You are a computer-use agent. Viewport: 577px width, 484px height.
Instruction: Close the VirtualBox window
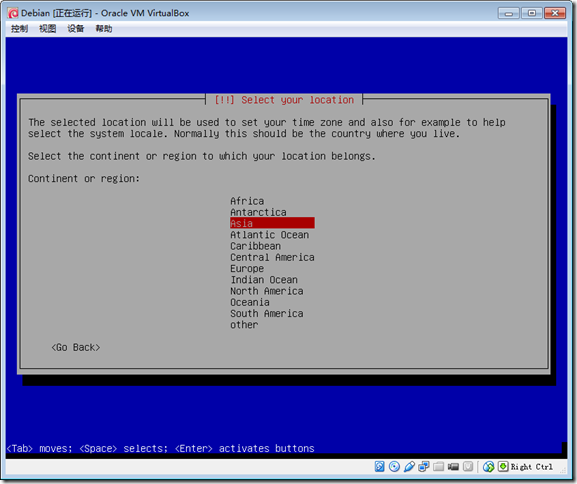(x=555, y=13)
